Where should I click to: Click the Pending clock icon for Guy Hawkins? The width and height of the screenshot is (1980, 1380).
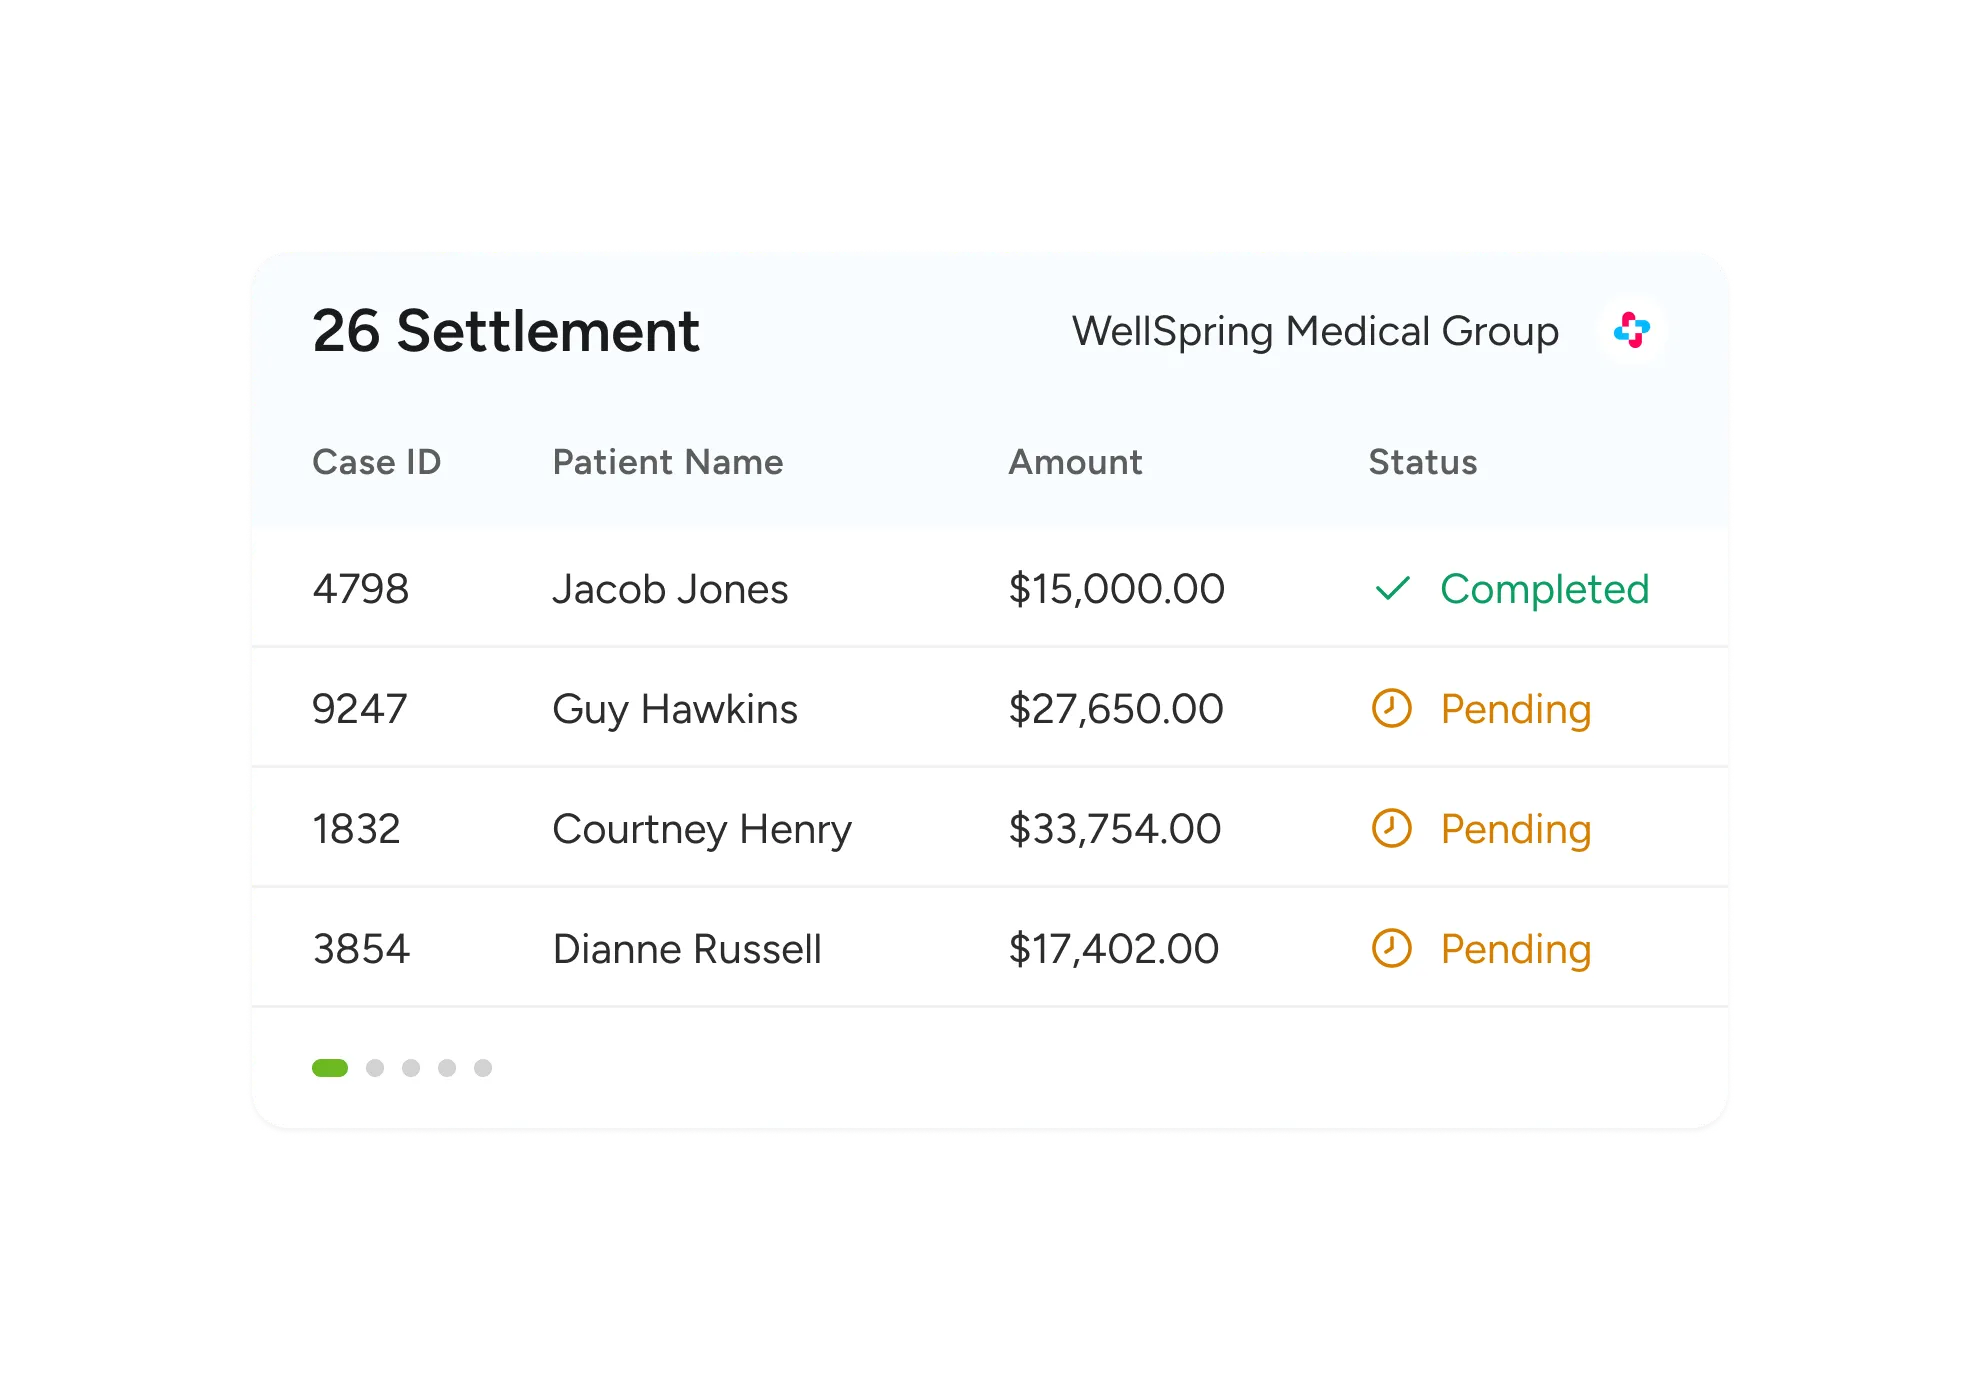(x=1391, y=708)
